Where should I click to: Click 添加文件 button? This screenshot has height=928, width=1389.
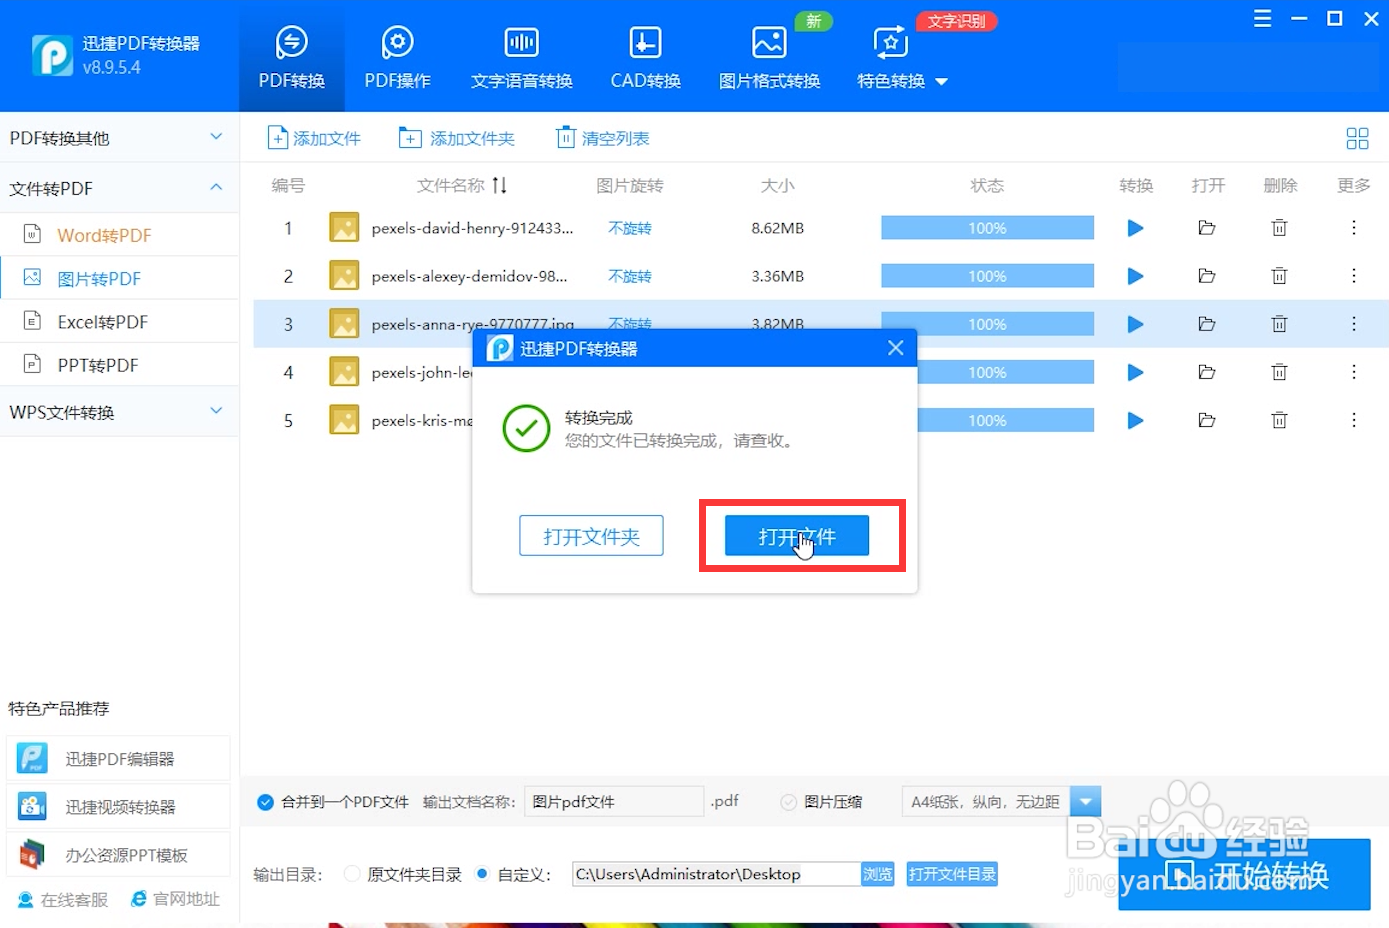pyautogui.click(x=314, y=138)
